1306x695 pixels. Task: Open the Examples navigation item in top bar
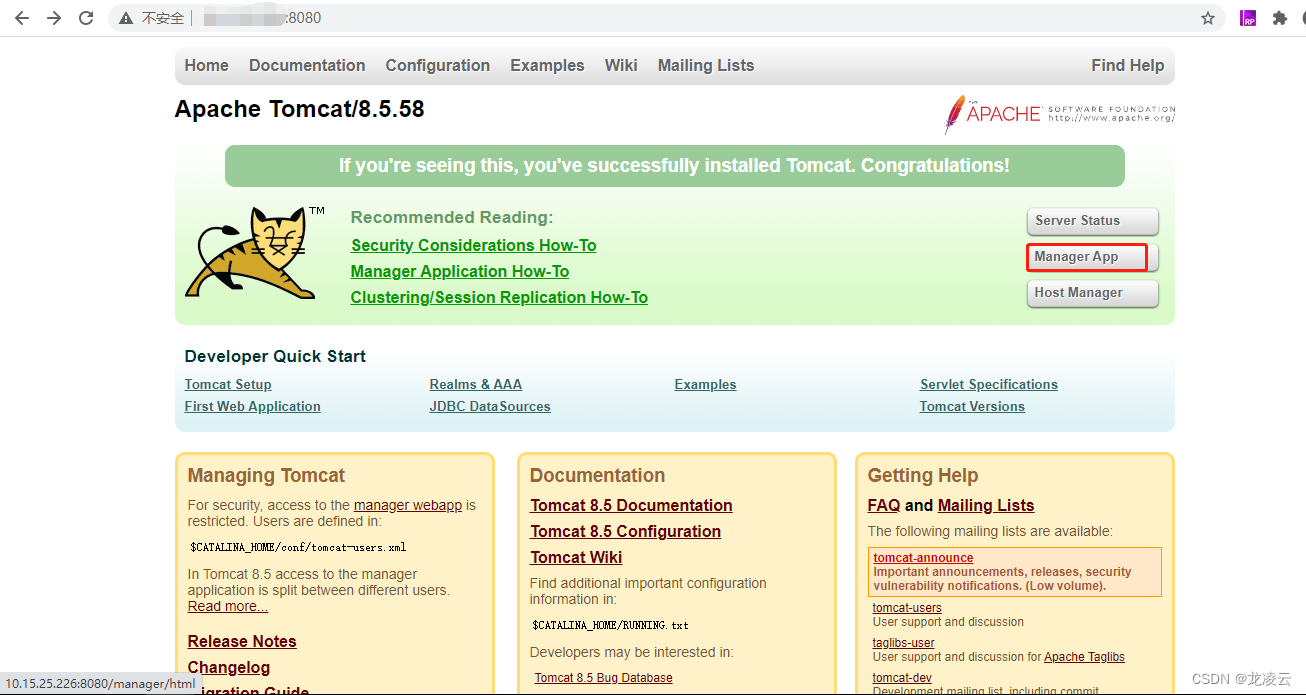coord(547,66)
